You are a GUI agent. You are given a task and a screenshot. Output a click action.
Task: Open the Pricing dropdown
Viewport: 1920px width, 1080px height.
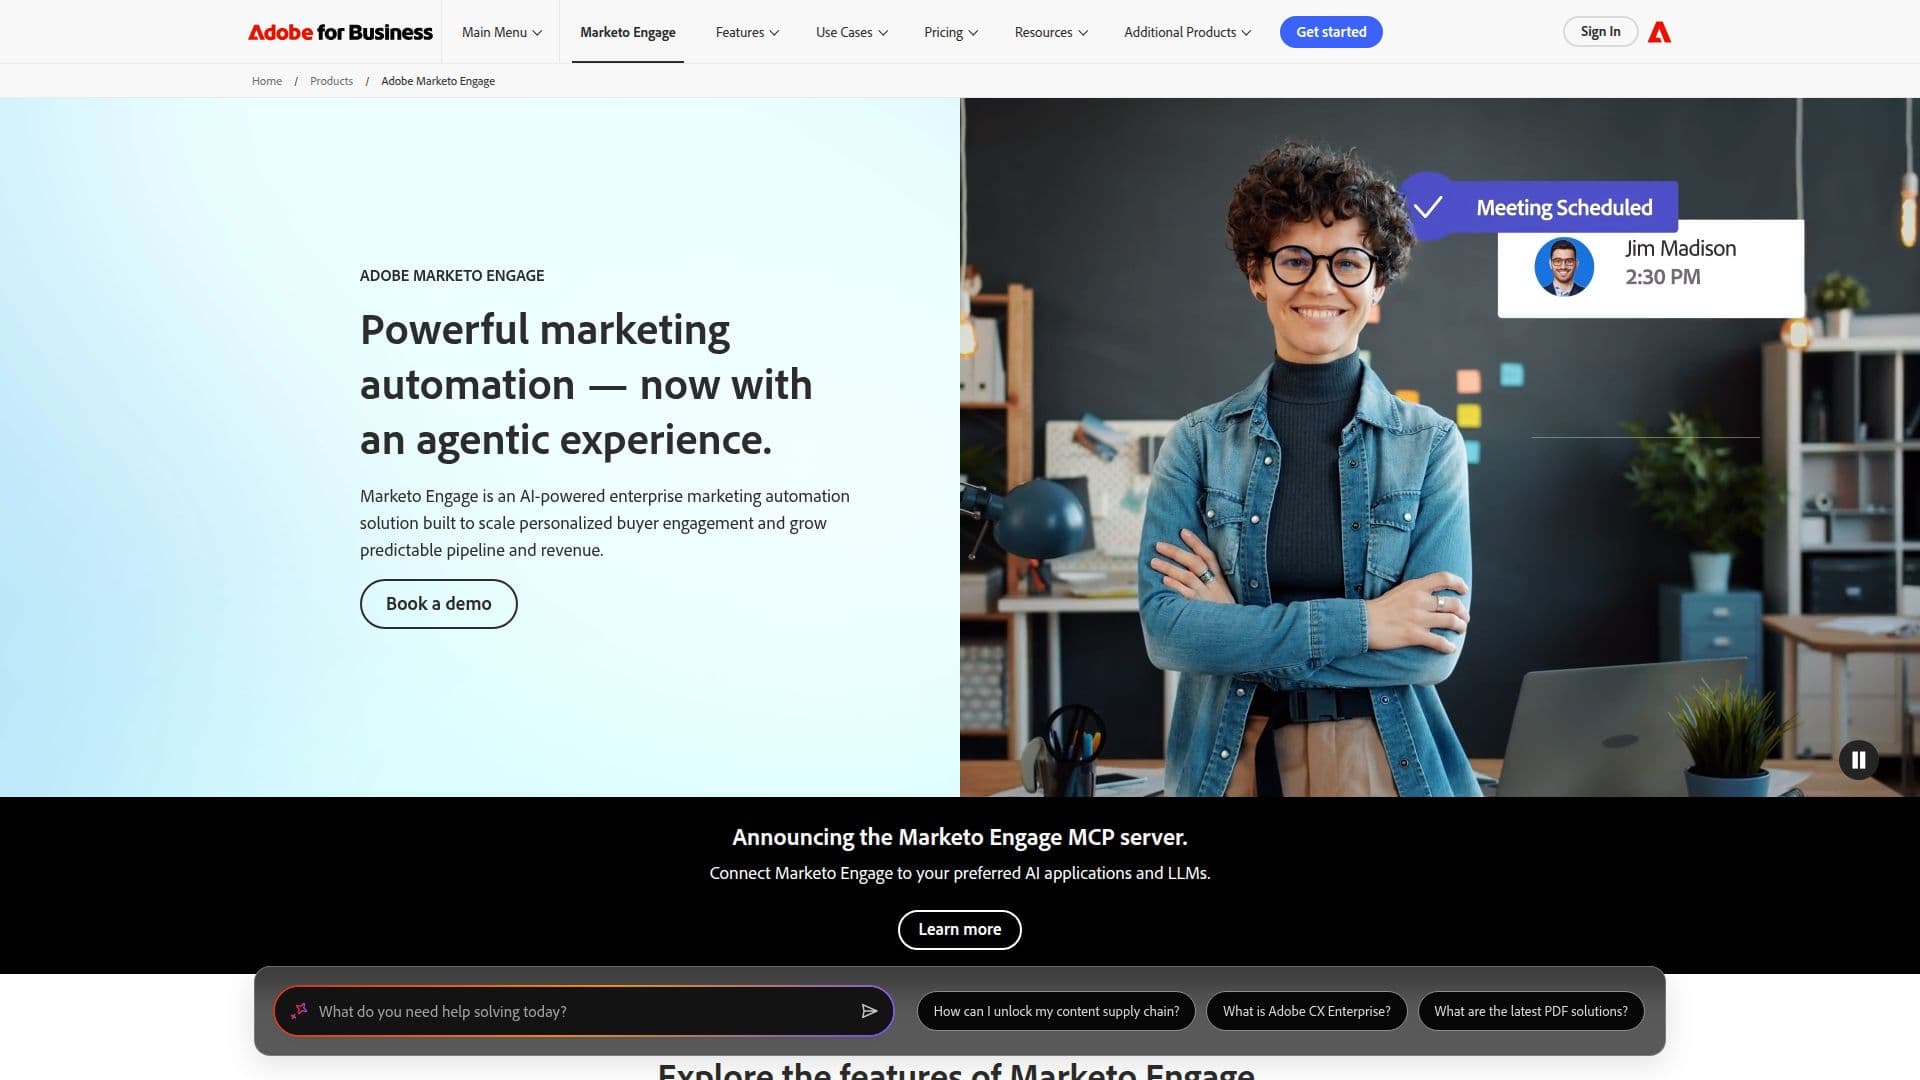951,32
